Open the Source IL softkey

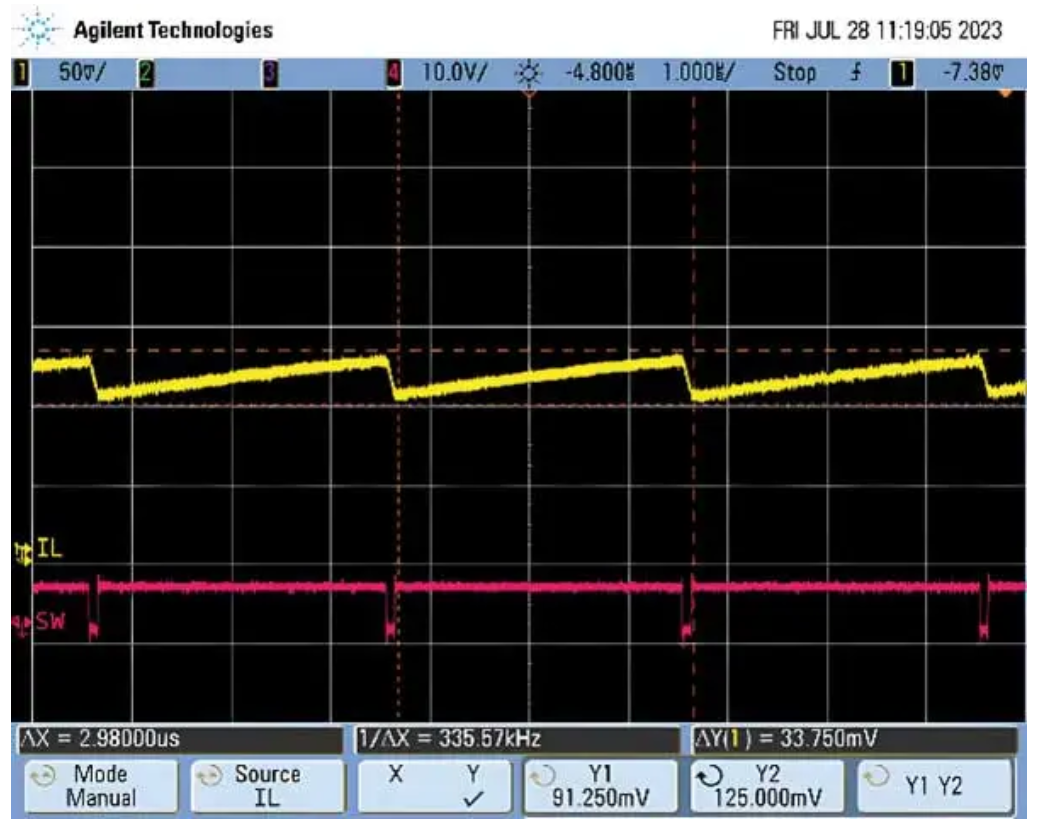click(268, 785)
